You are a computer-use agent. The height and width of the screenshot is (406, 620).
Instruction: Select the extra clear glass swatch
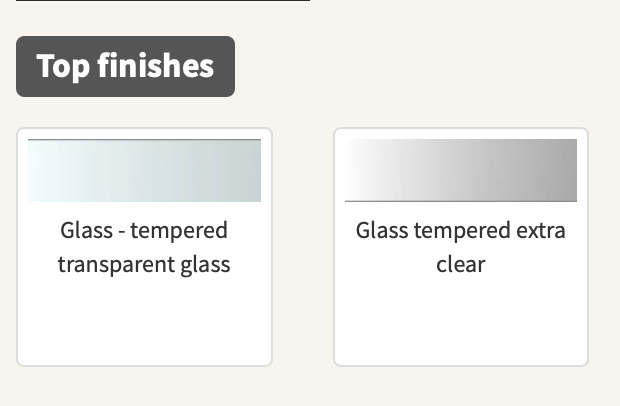pyautogui.click(x=460, y=171)
